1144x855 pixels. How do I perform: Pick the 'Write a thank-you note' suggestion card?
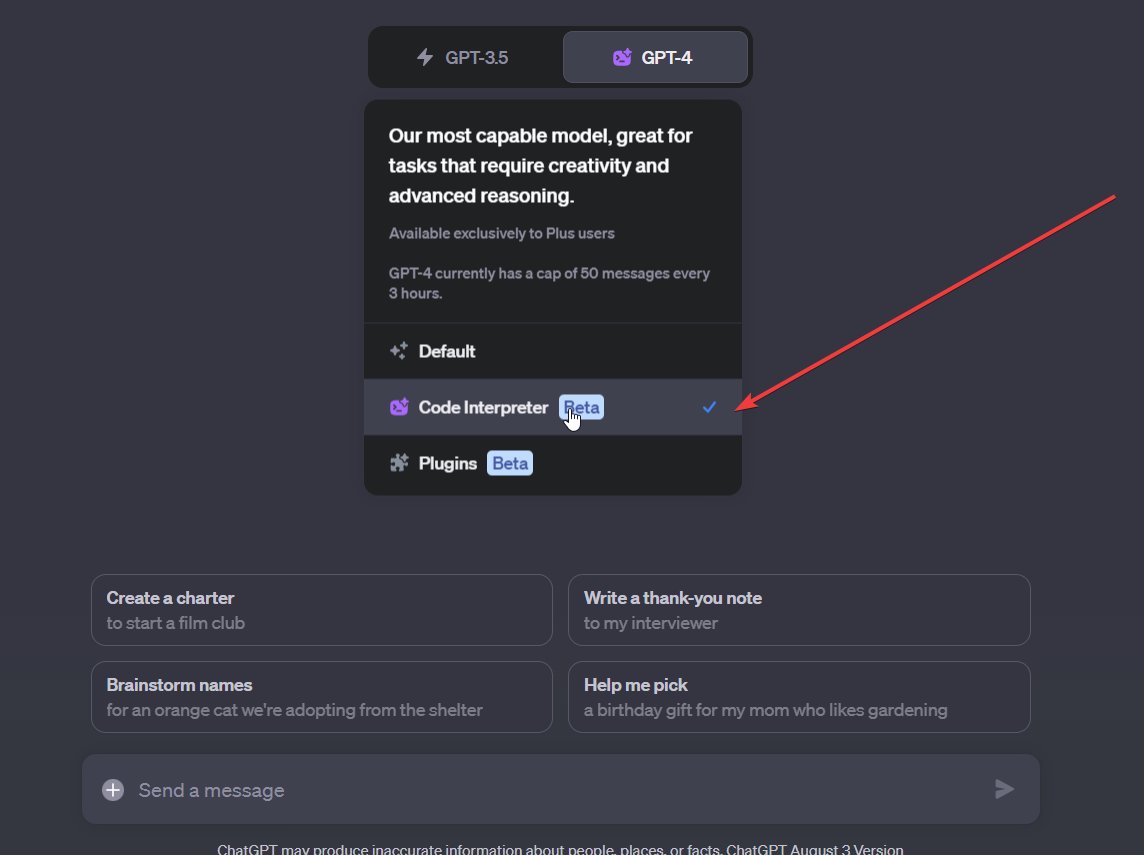(799, 610)
